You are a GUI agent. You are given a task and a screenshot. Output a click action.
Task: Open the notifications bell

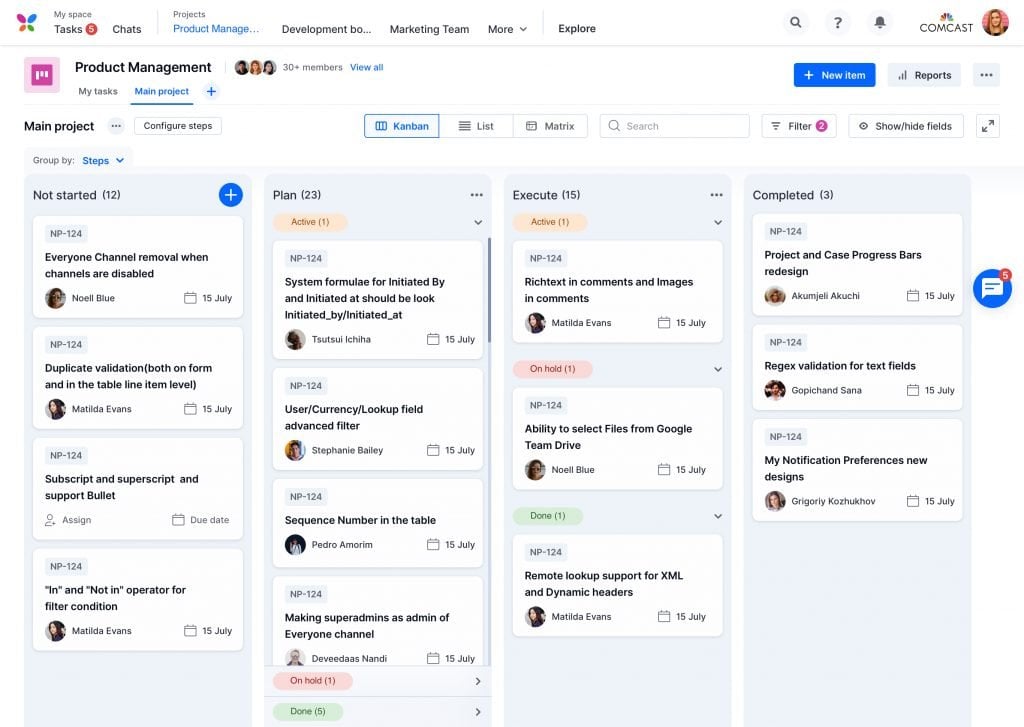coord(880,22)
